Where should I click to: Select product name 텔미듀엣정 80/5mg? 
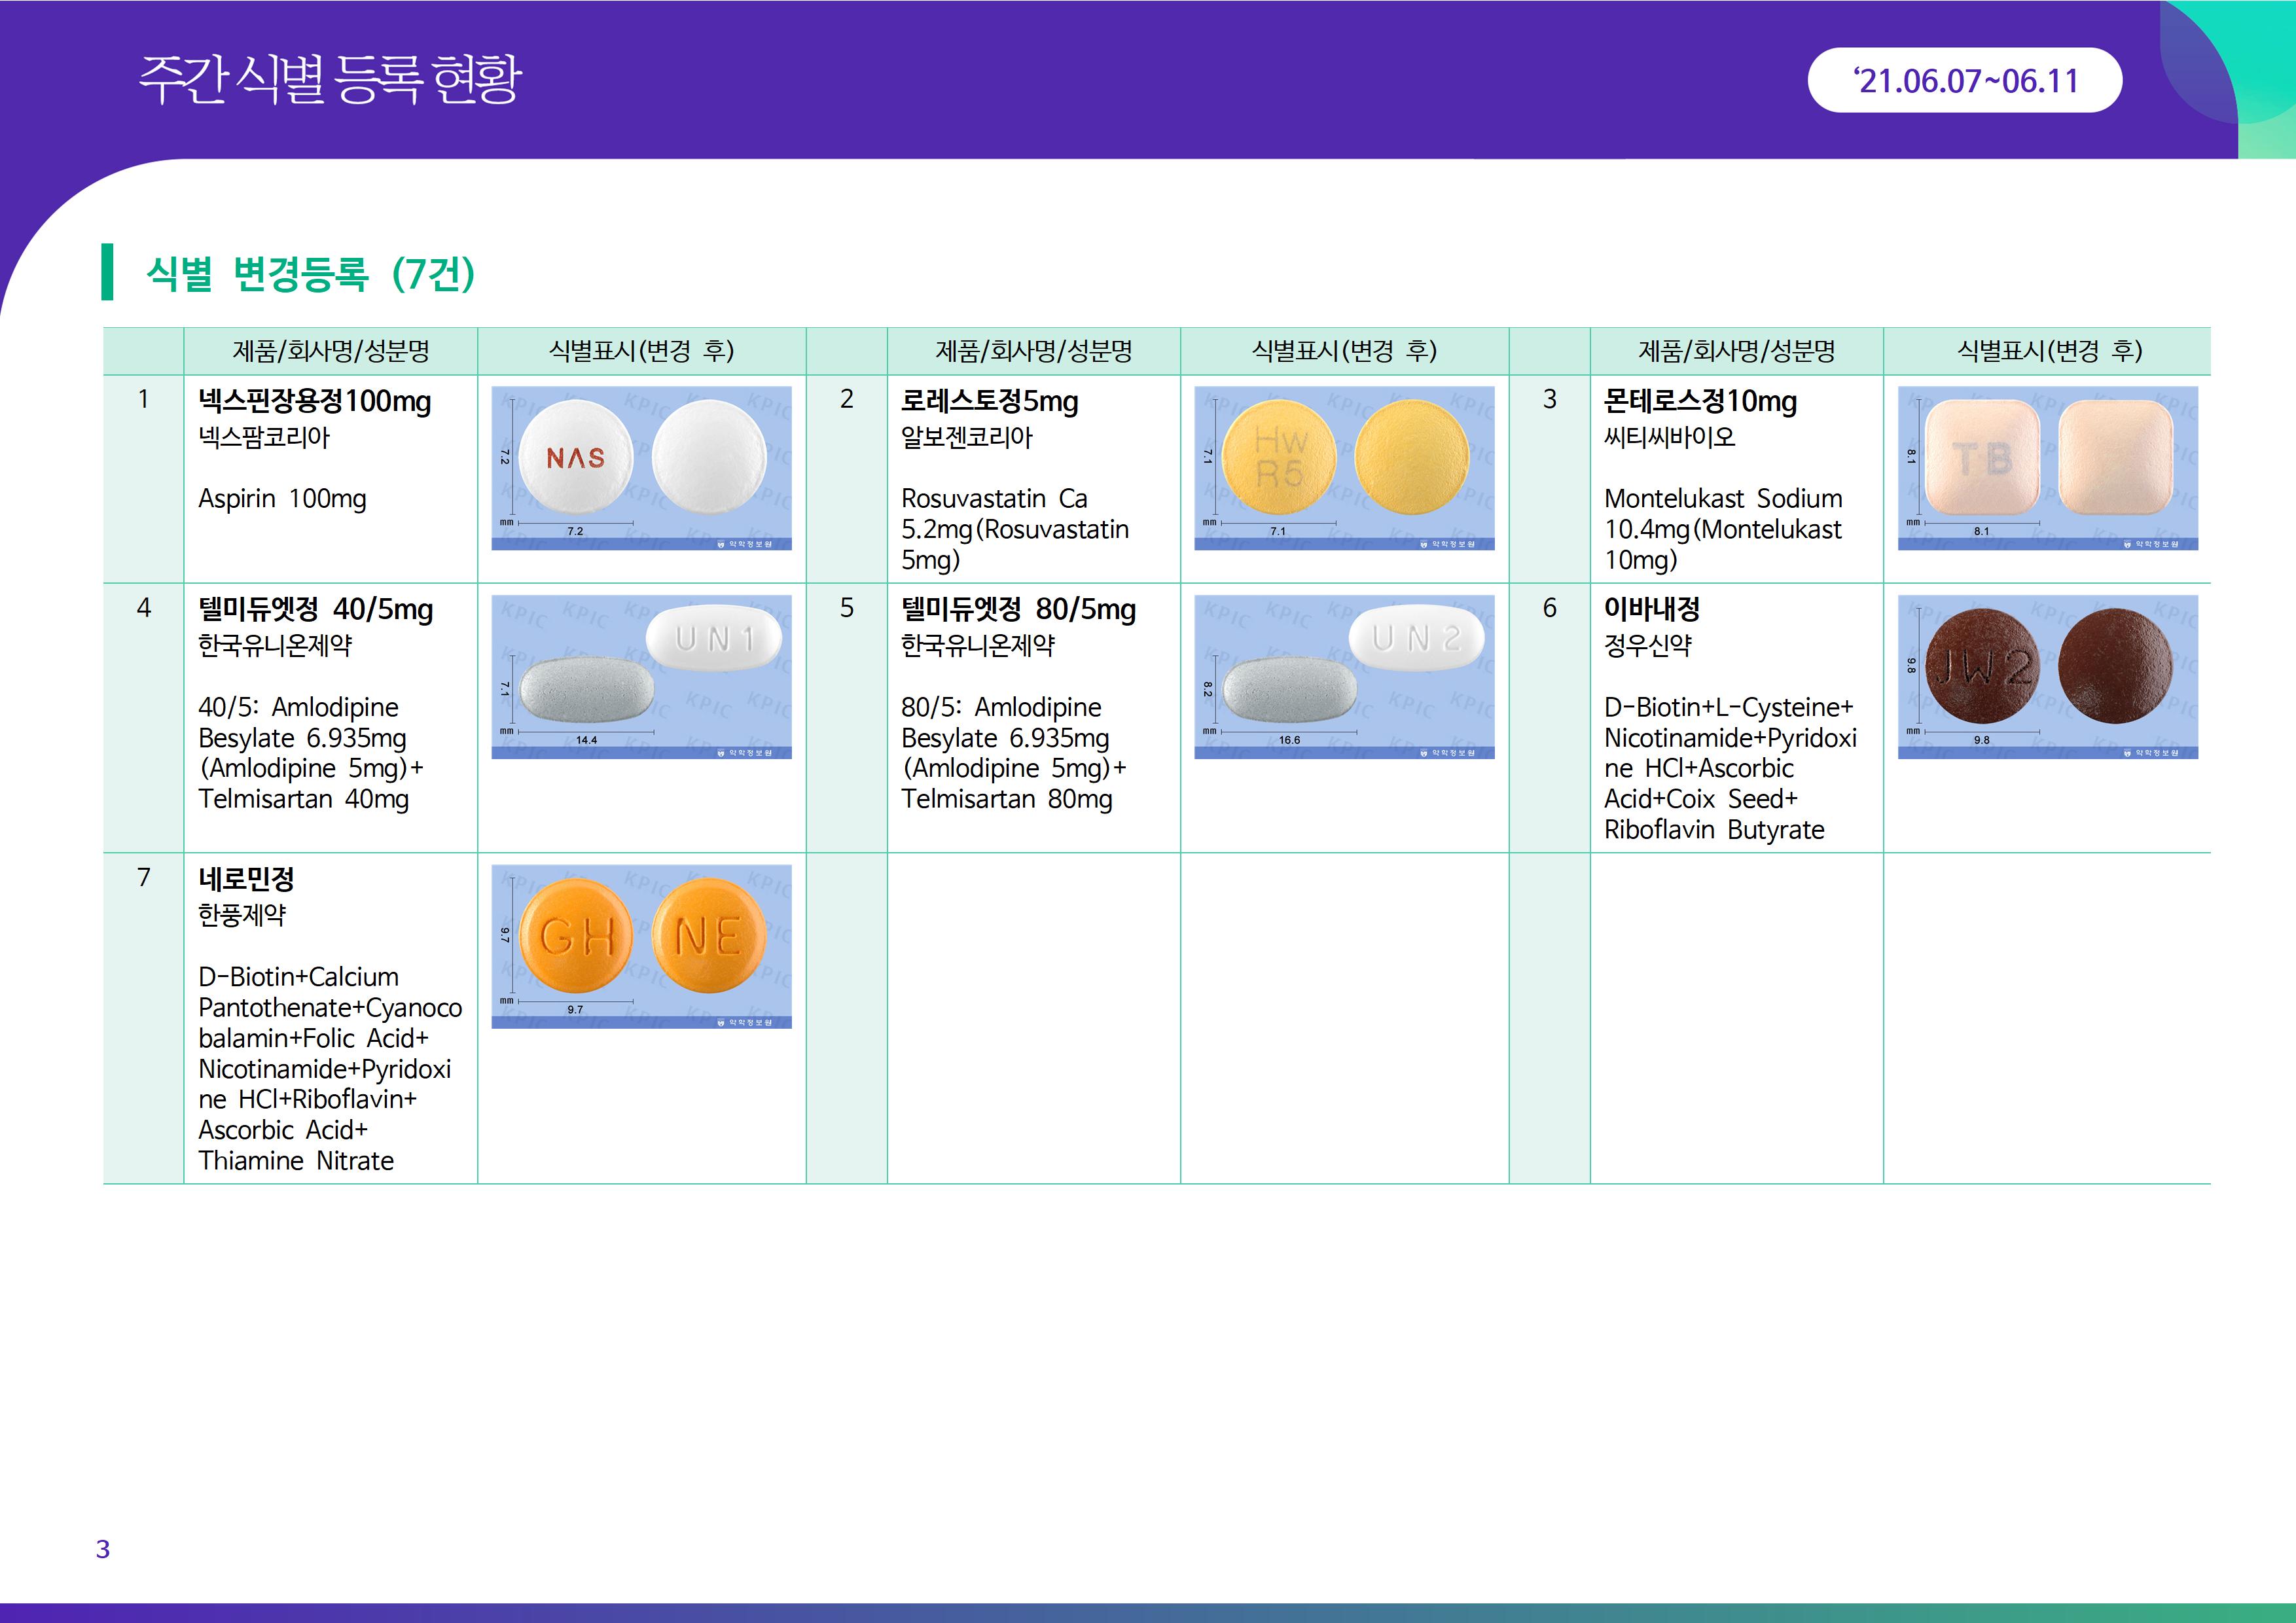click(1018, 610)
